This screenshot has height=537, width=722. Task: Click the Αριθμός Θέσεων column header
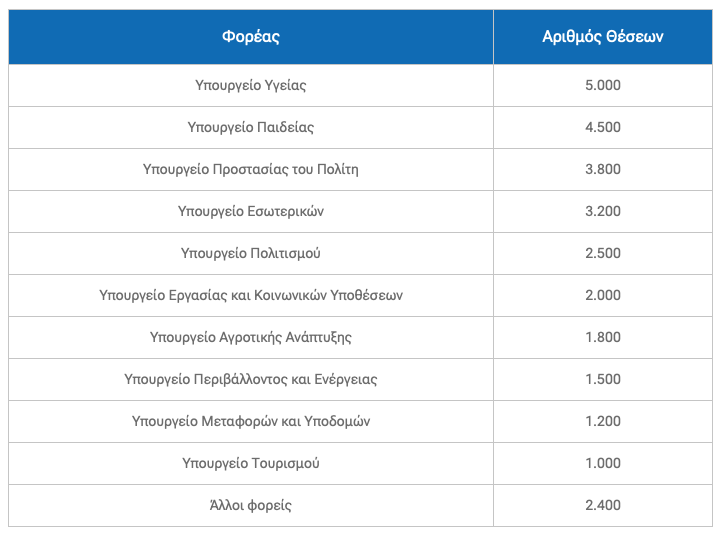tap(602, 37)
